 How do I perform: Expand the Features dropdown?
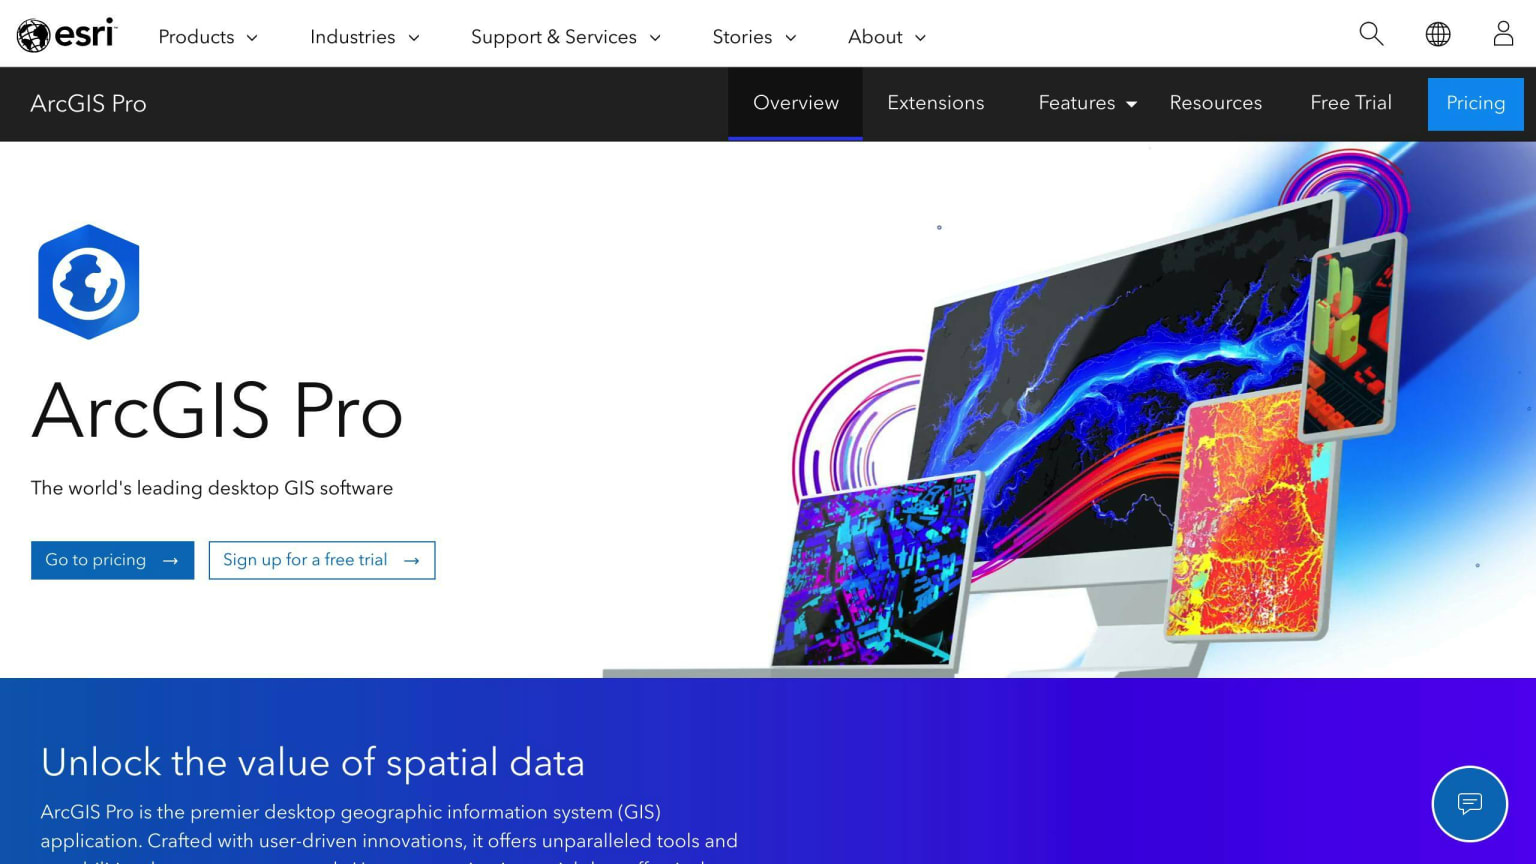tap(1088, 103)
